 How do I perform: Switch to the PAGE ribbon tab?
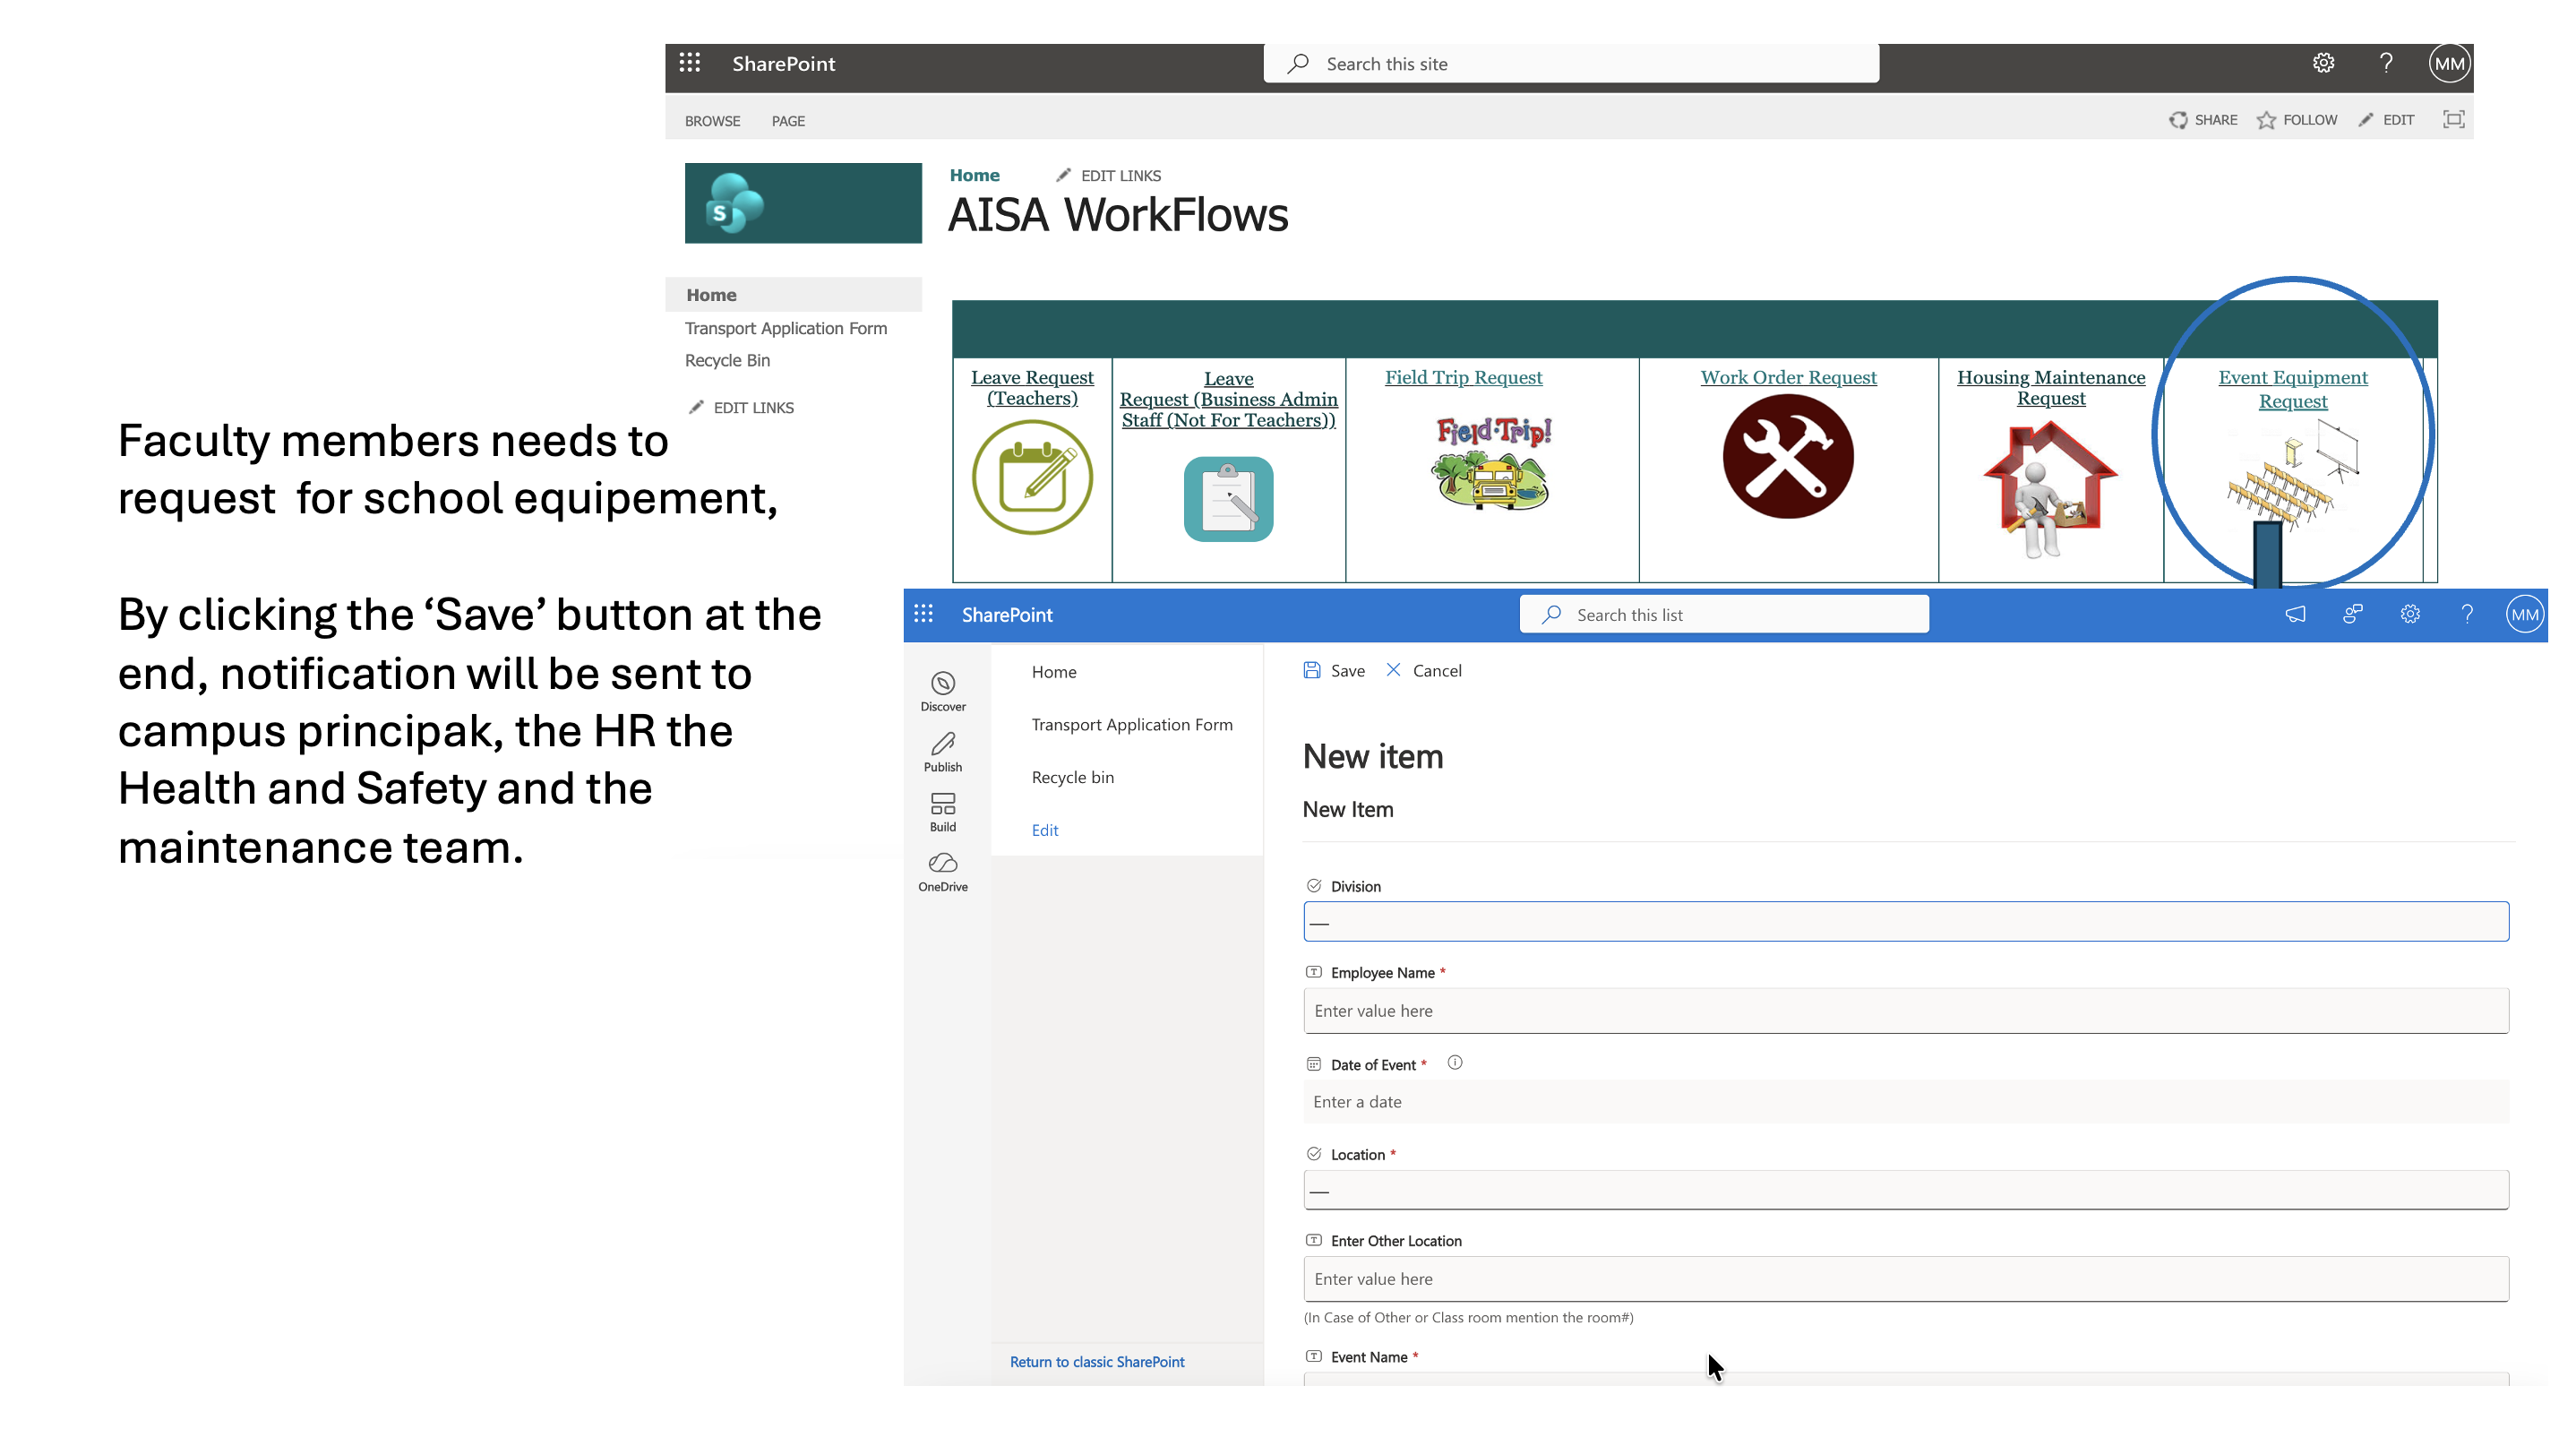pos(788,121)
